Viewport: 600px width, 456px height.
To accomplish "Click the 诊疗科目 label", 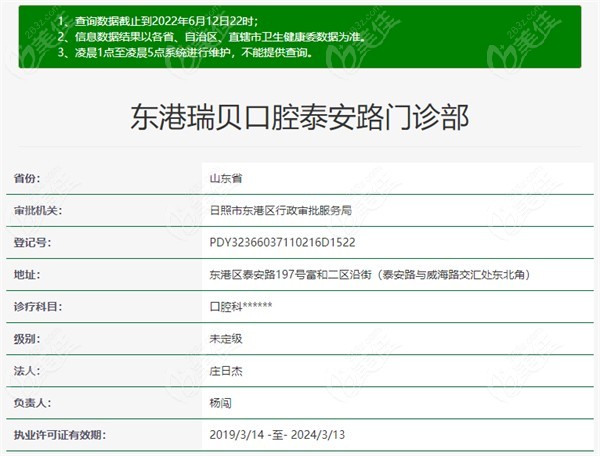I will point(38,306).
